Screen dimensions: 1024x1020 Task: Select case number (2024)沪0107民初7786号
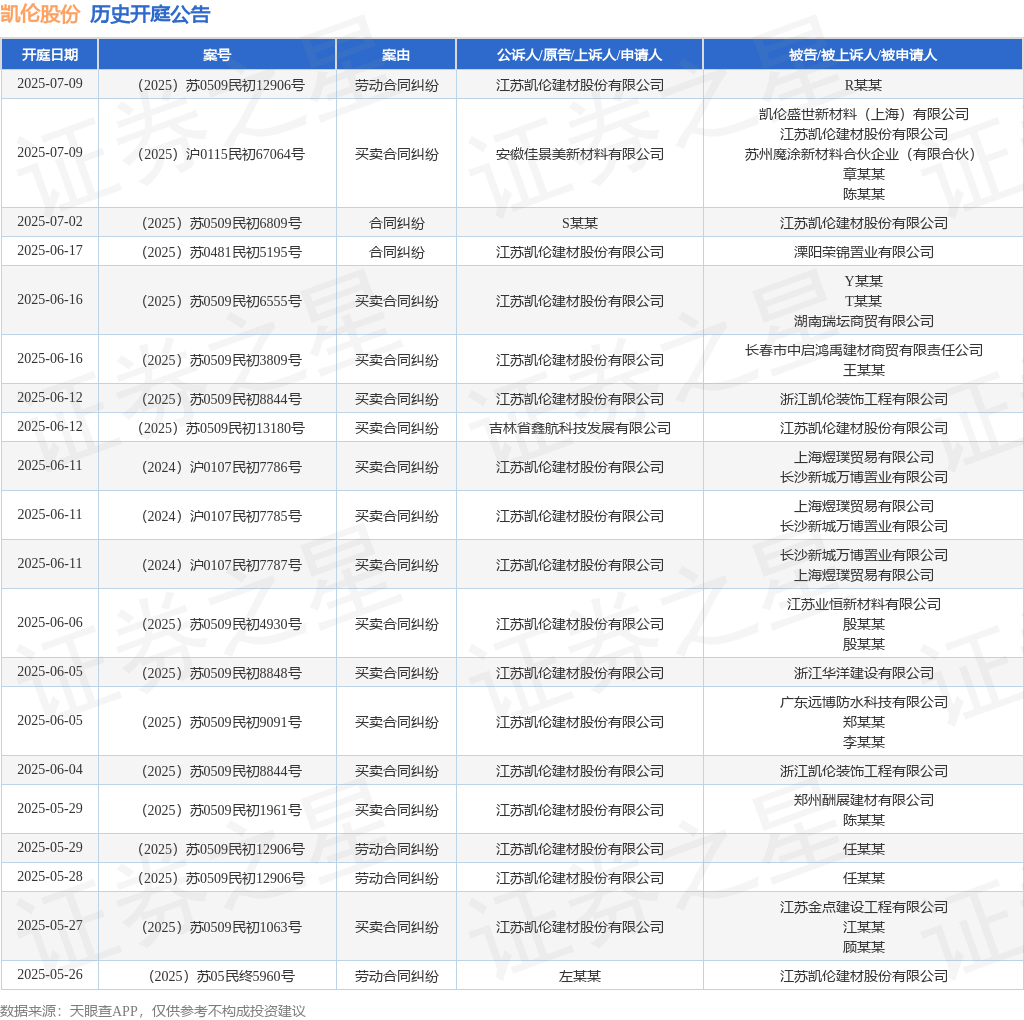click(x=221, y=467)
